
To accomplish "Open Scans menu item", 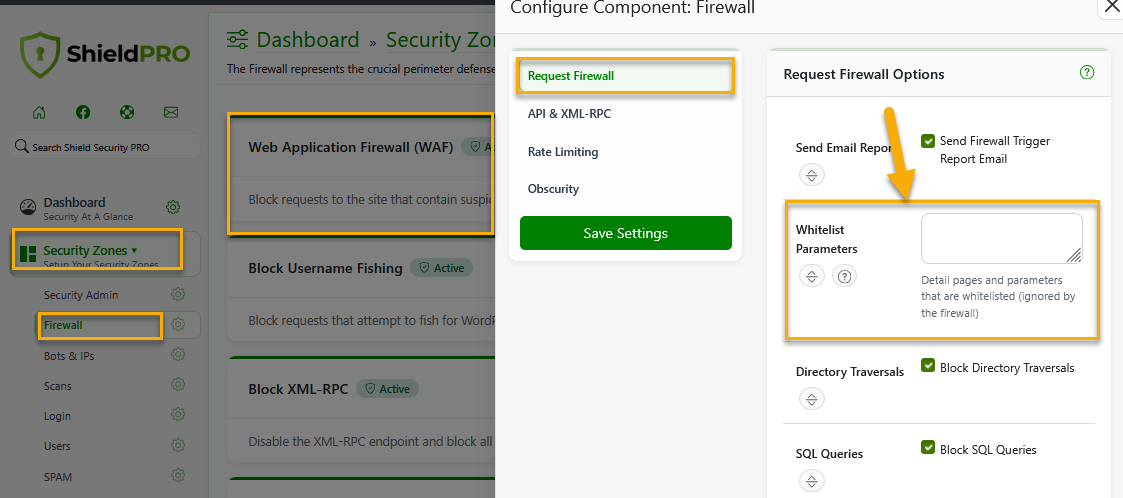I will tap(58, 386).
